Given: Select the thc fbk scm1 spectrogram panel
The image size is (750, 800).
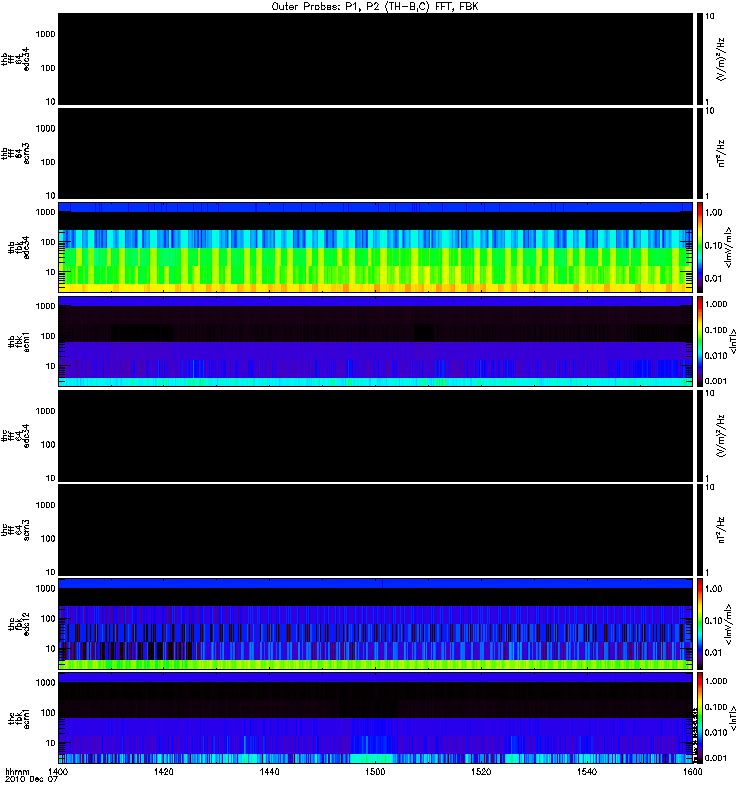Looking at the screenshot, I should pyautogui.click(x=376, y=718).
